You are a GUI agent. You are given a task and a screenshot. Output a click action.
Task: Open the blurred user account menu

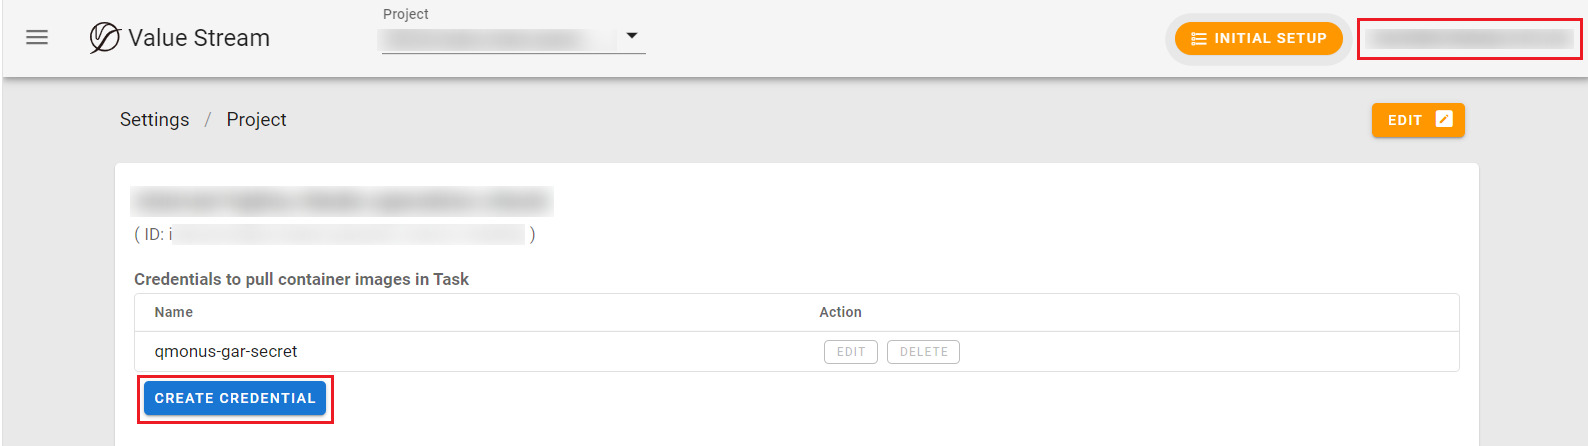point(1469,39)
